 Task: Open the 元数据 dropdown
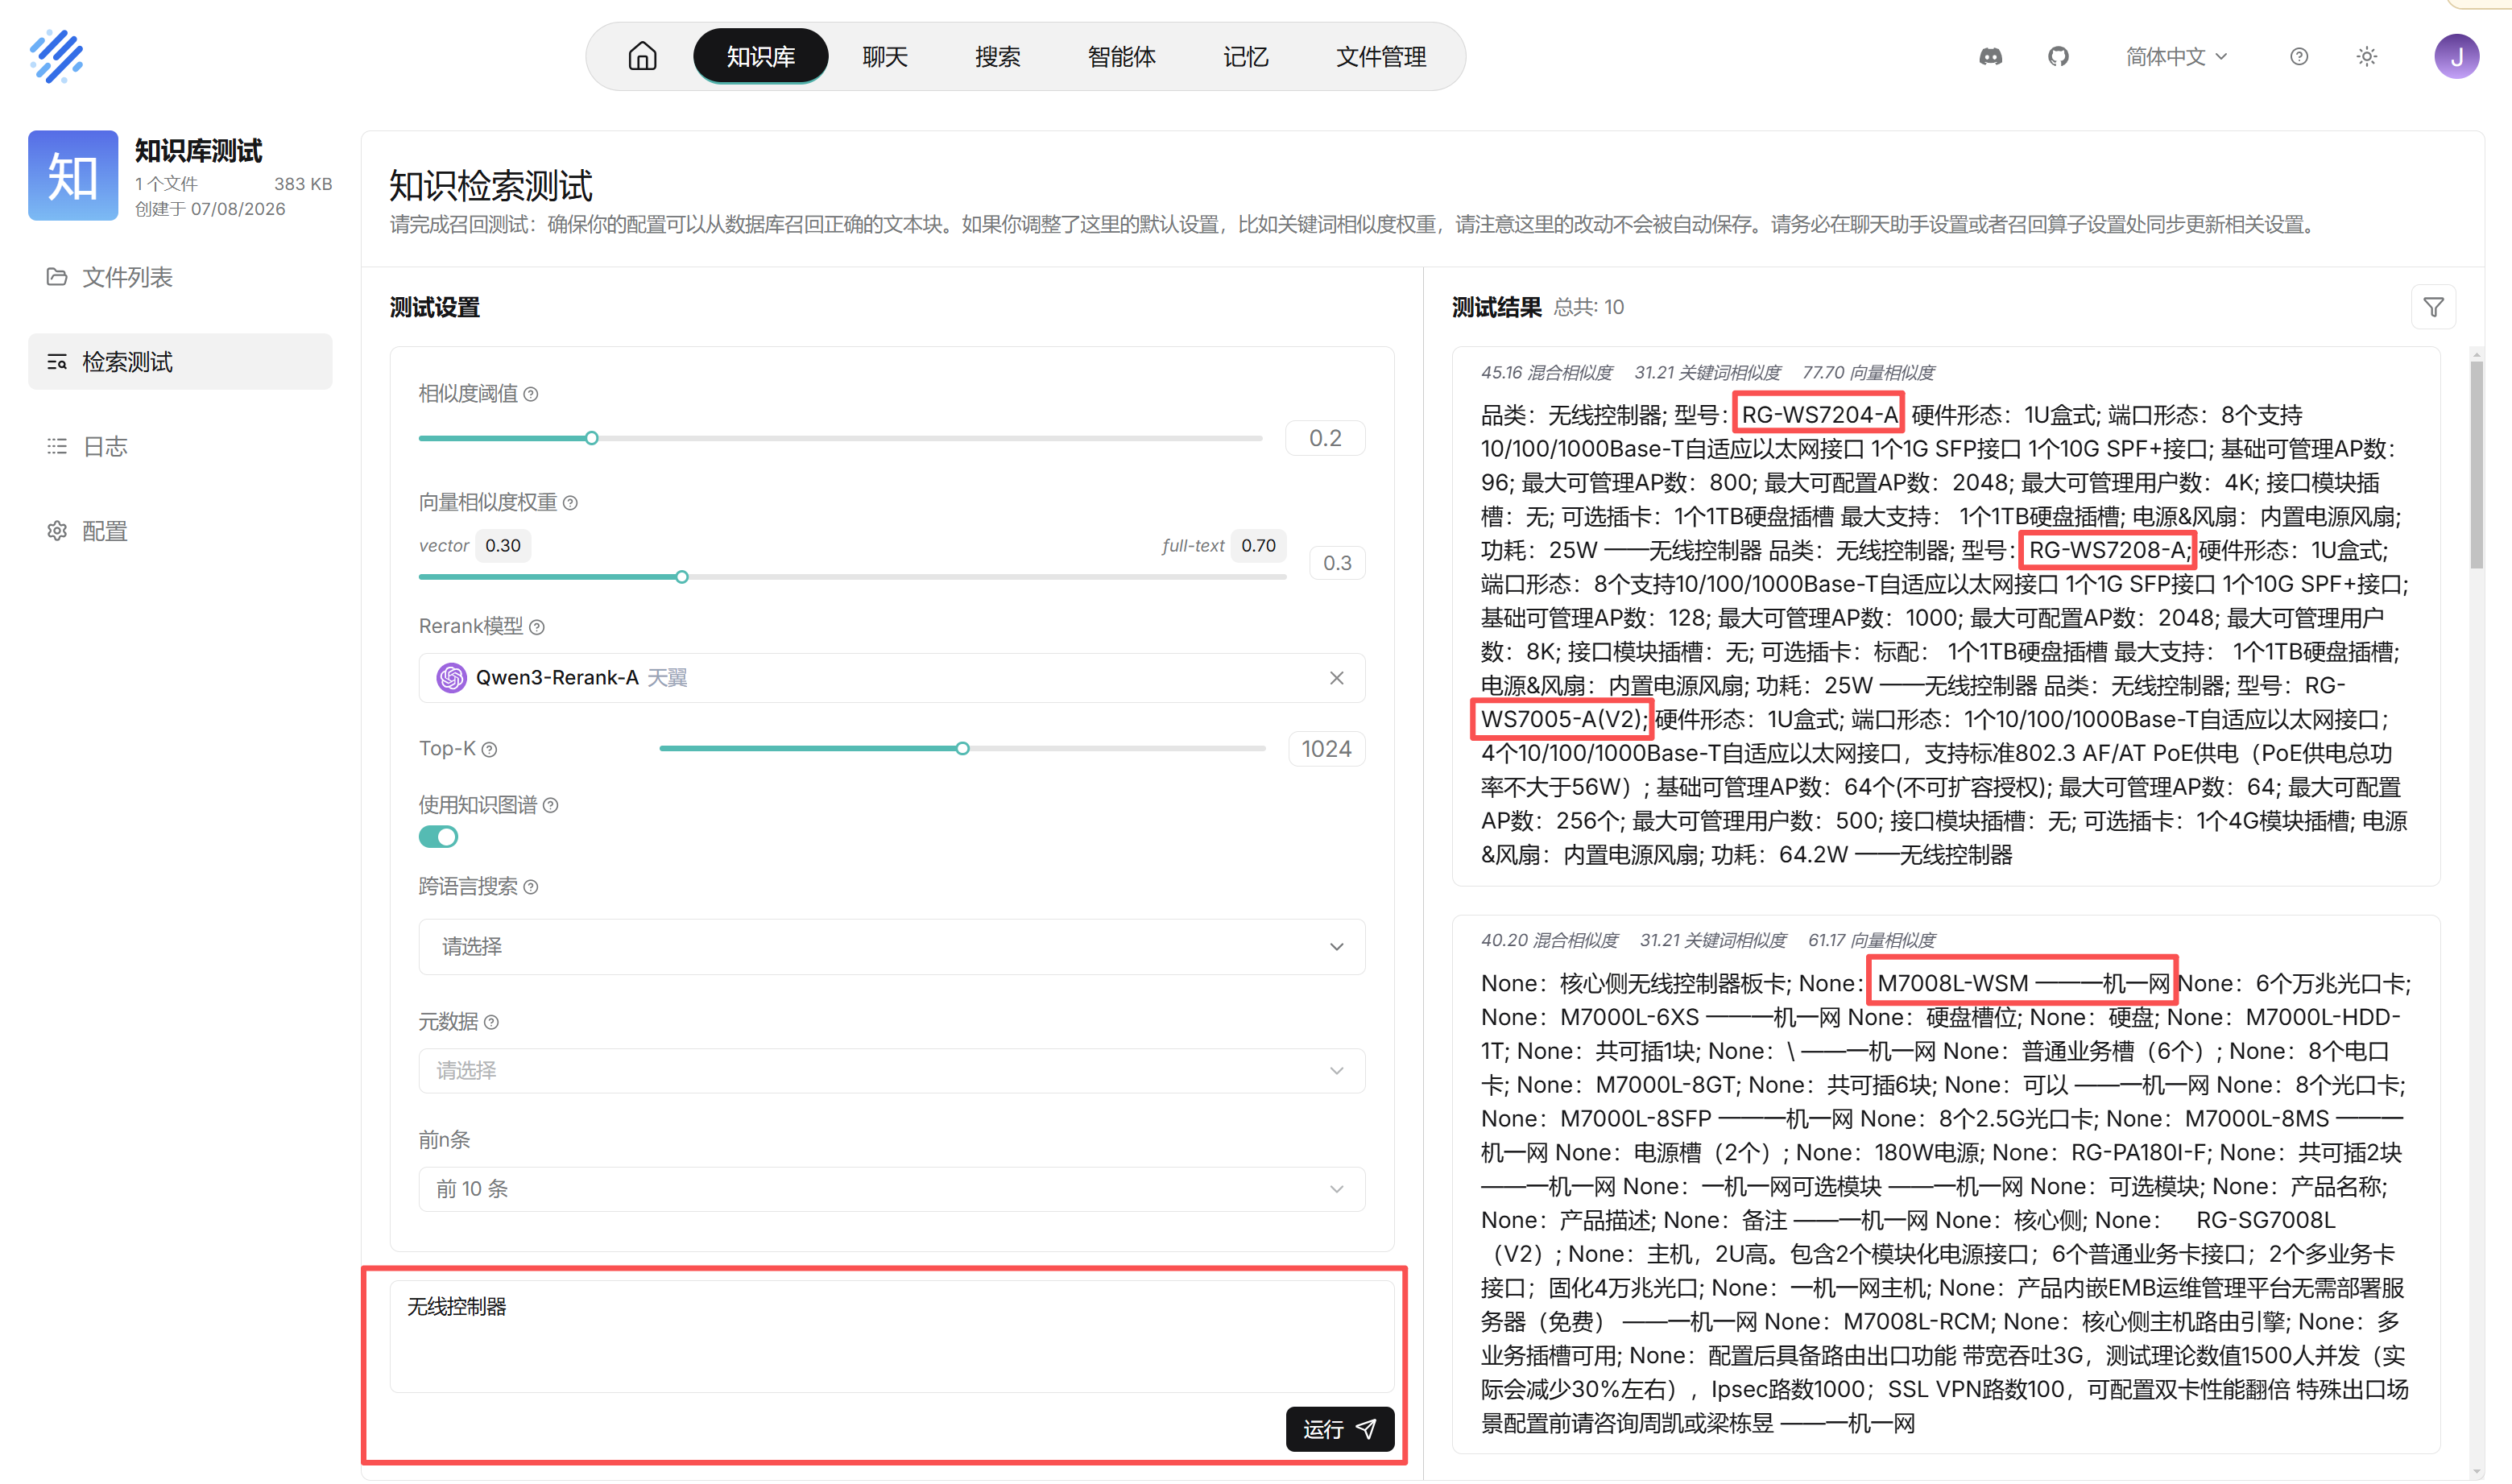coord(891,1070)
